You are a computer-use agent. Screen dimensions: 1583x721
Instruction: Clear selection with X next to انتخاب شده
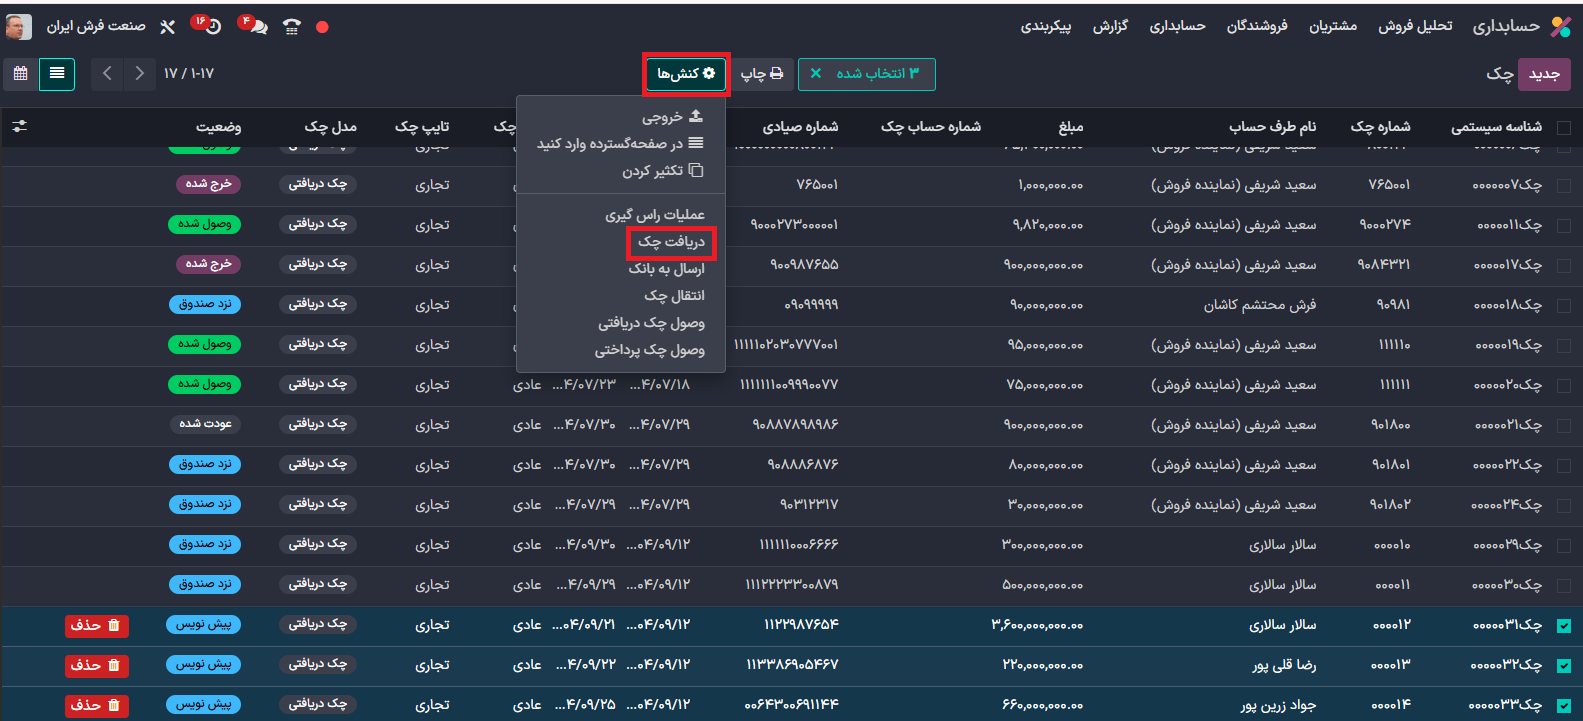816,74
